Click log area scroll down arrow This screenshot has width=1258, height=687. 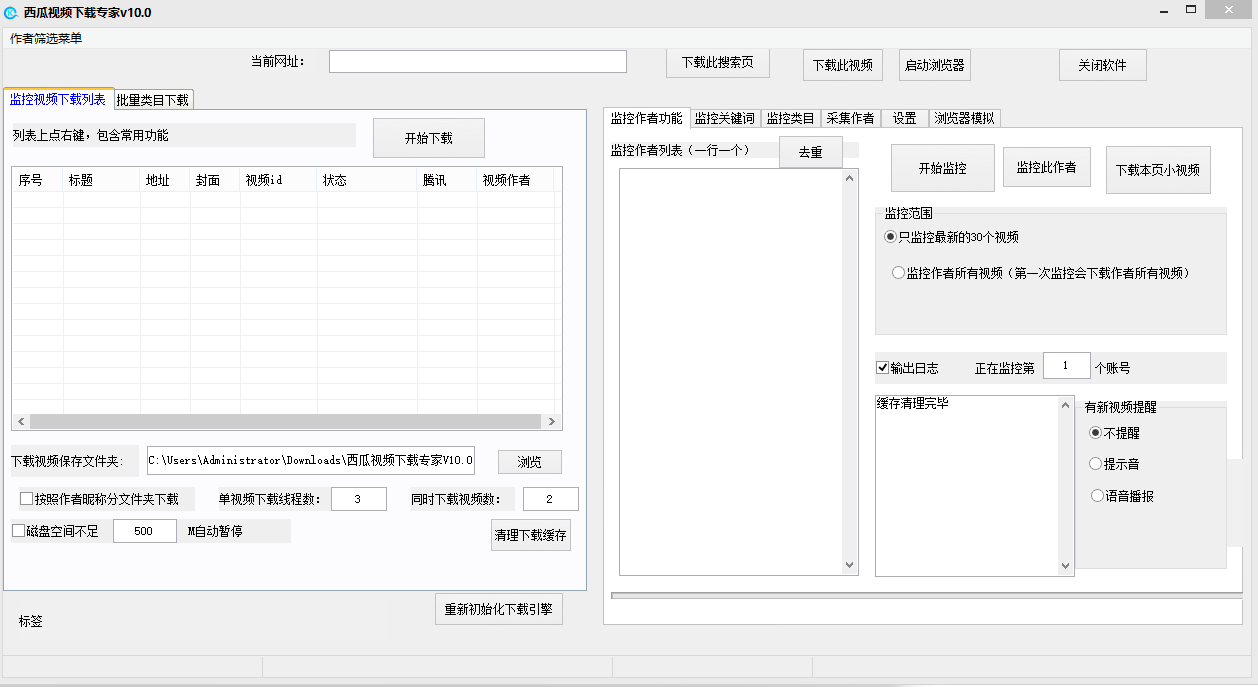tap(1066, 567)
